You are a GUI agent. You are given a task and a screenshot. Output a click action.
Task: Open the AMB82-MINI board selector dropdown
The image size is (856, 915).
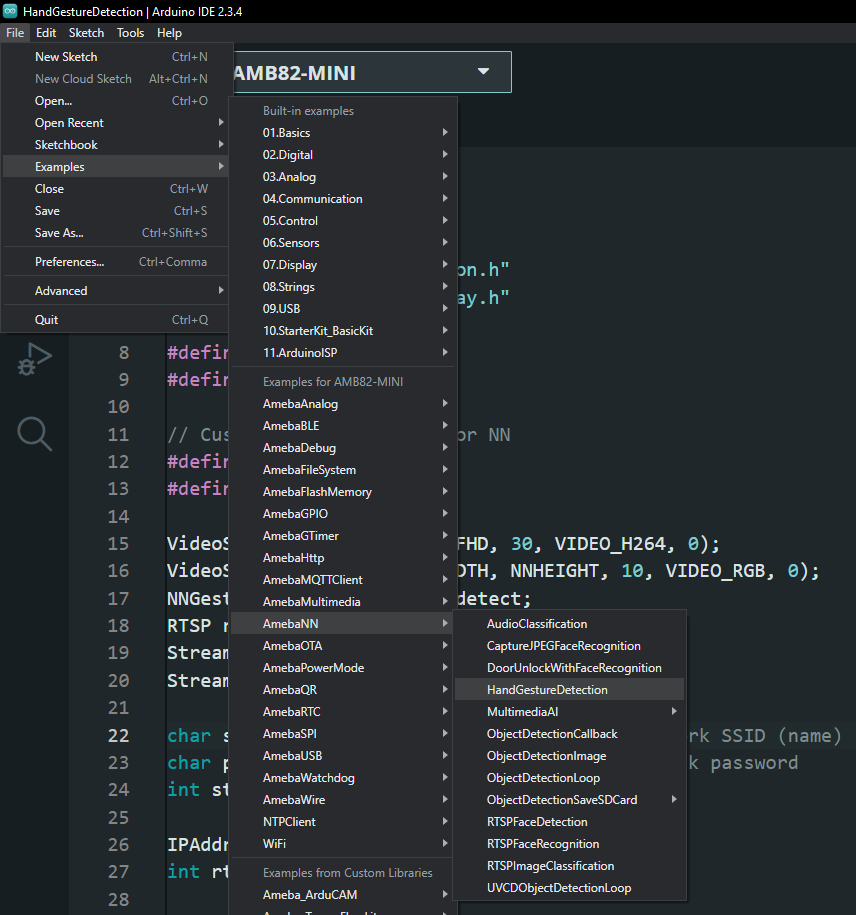point(370,72)
